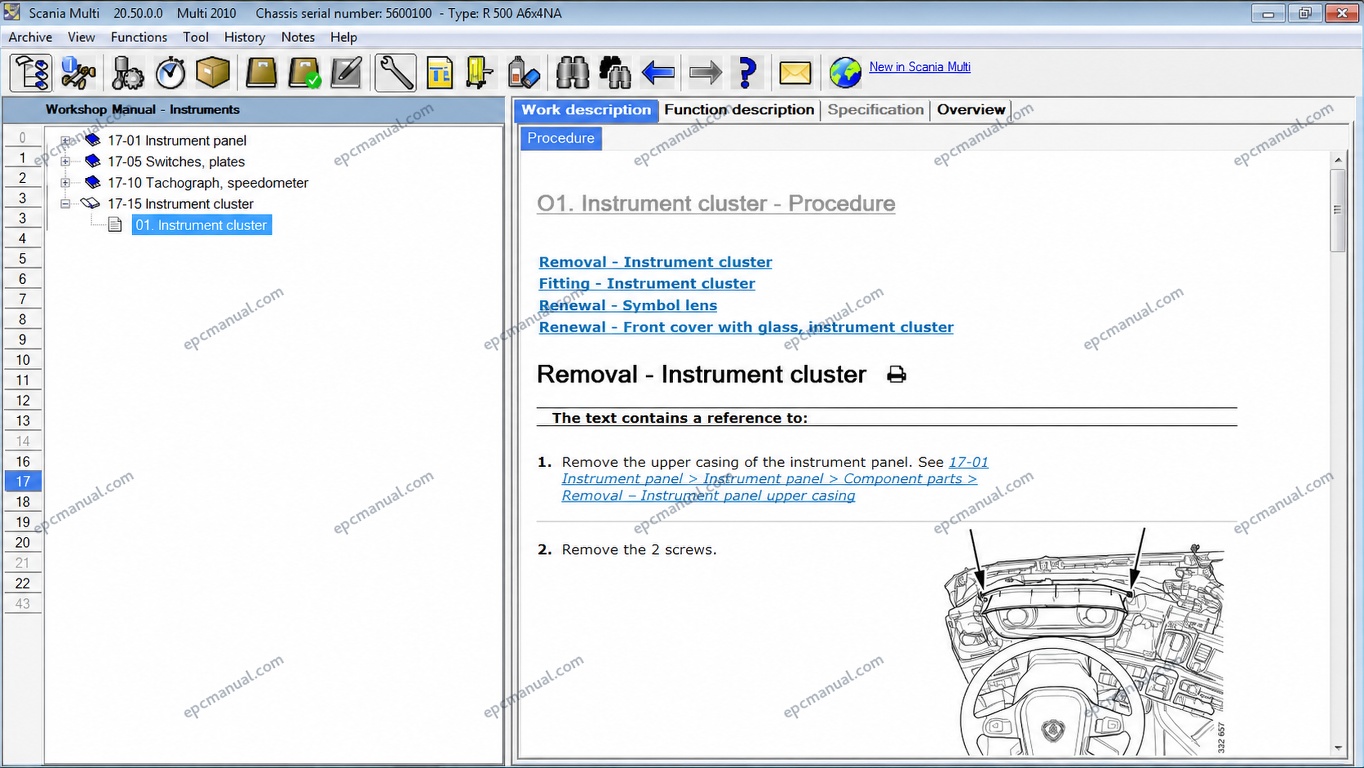Image resolution: width=1364 pixels, height=768 pixels.
Task: Click the content pane scroll-up arrow
Action: coord(1338,160)
